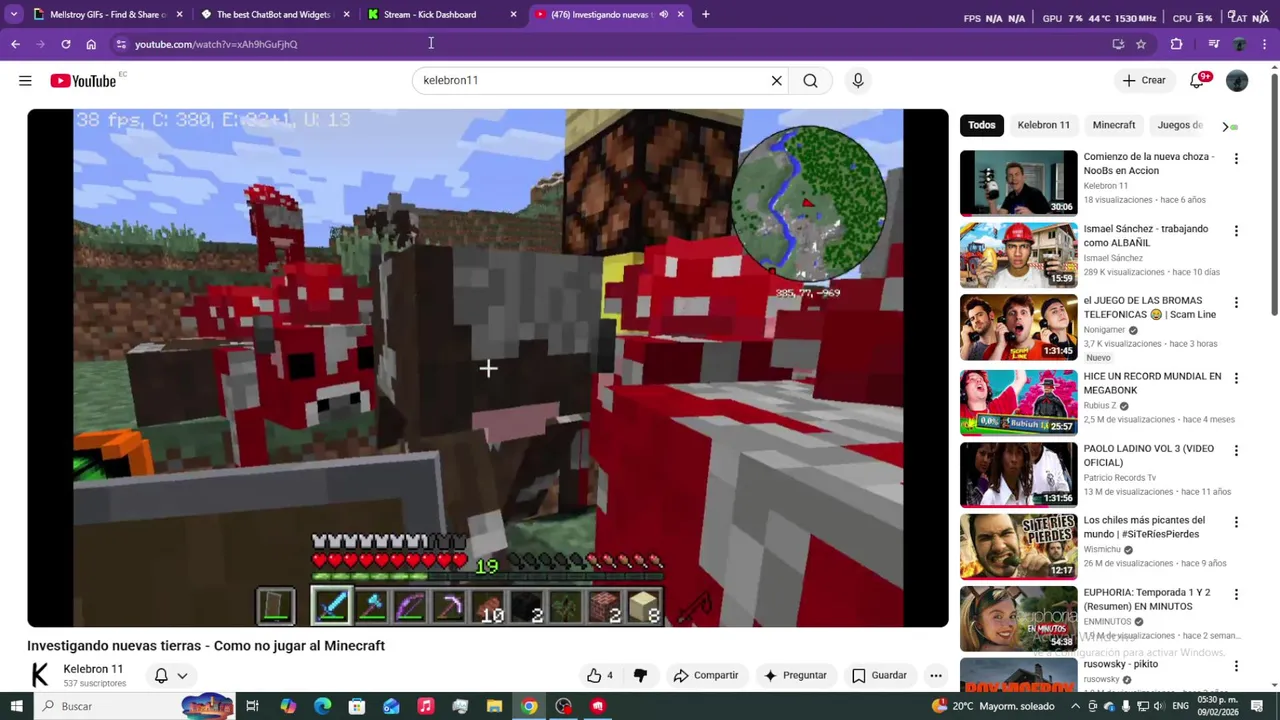Open options menu for Los chiles más picantes
Screen dimensions: 1280x720
[1236, 522]
